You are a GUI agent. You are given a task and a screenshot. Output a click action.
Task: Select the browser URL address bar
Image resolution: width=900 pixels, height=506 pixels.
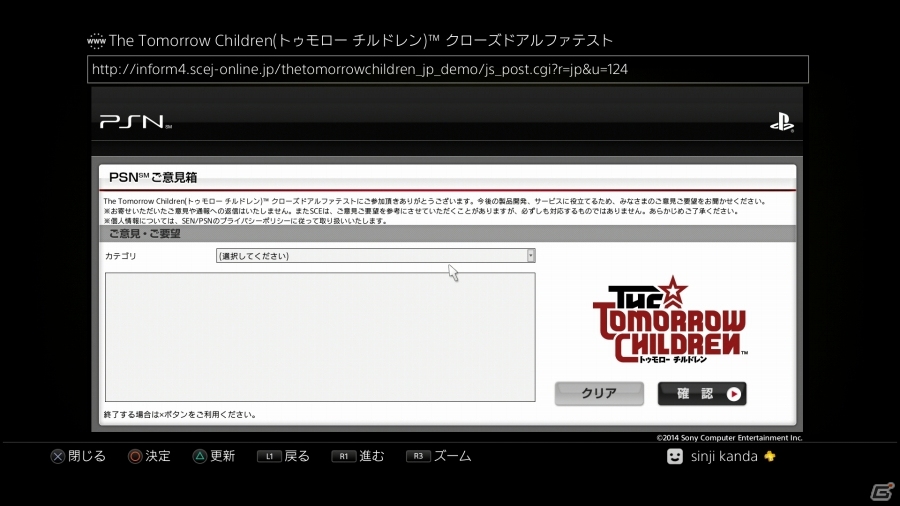point(448,69)
